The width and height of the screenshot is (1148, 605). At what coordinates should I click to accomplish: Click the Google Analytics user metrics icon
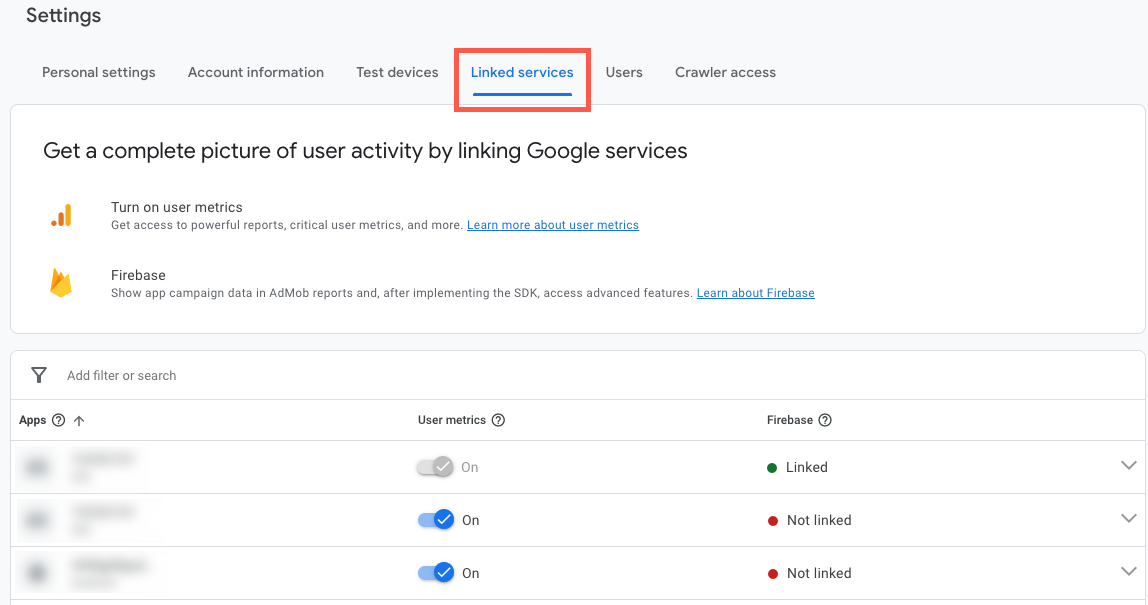[x=62, y=215]
